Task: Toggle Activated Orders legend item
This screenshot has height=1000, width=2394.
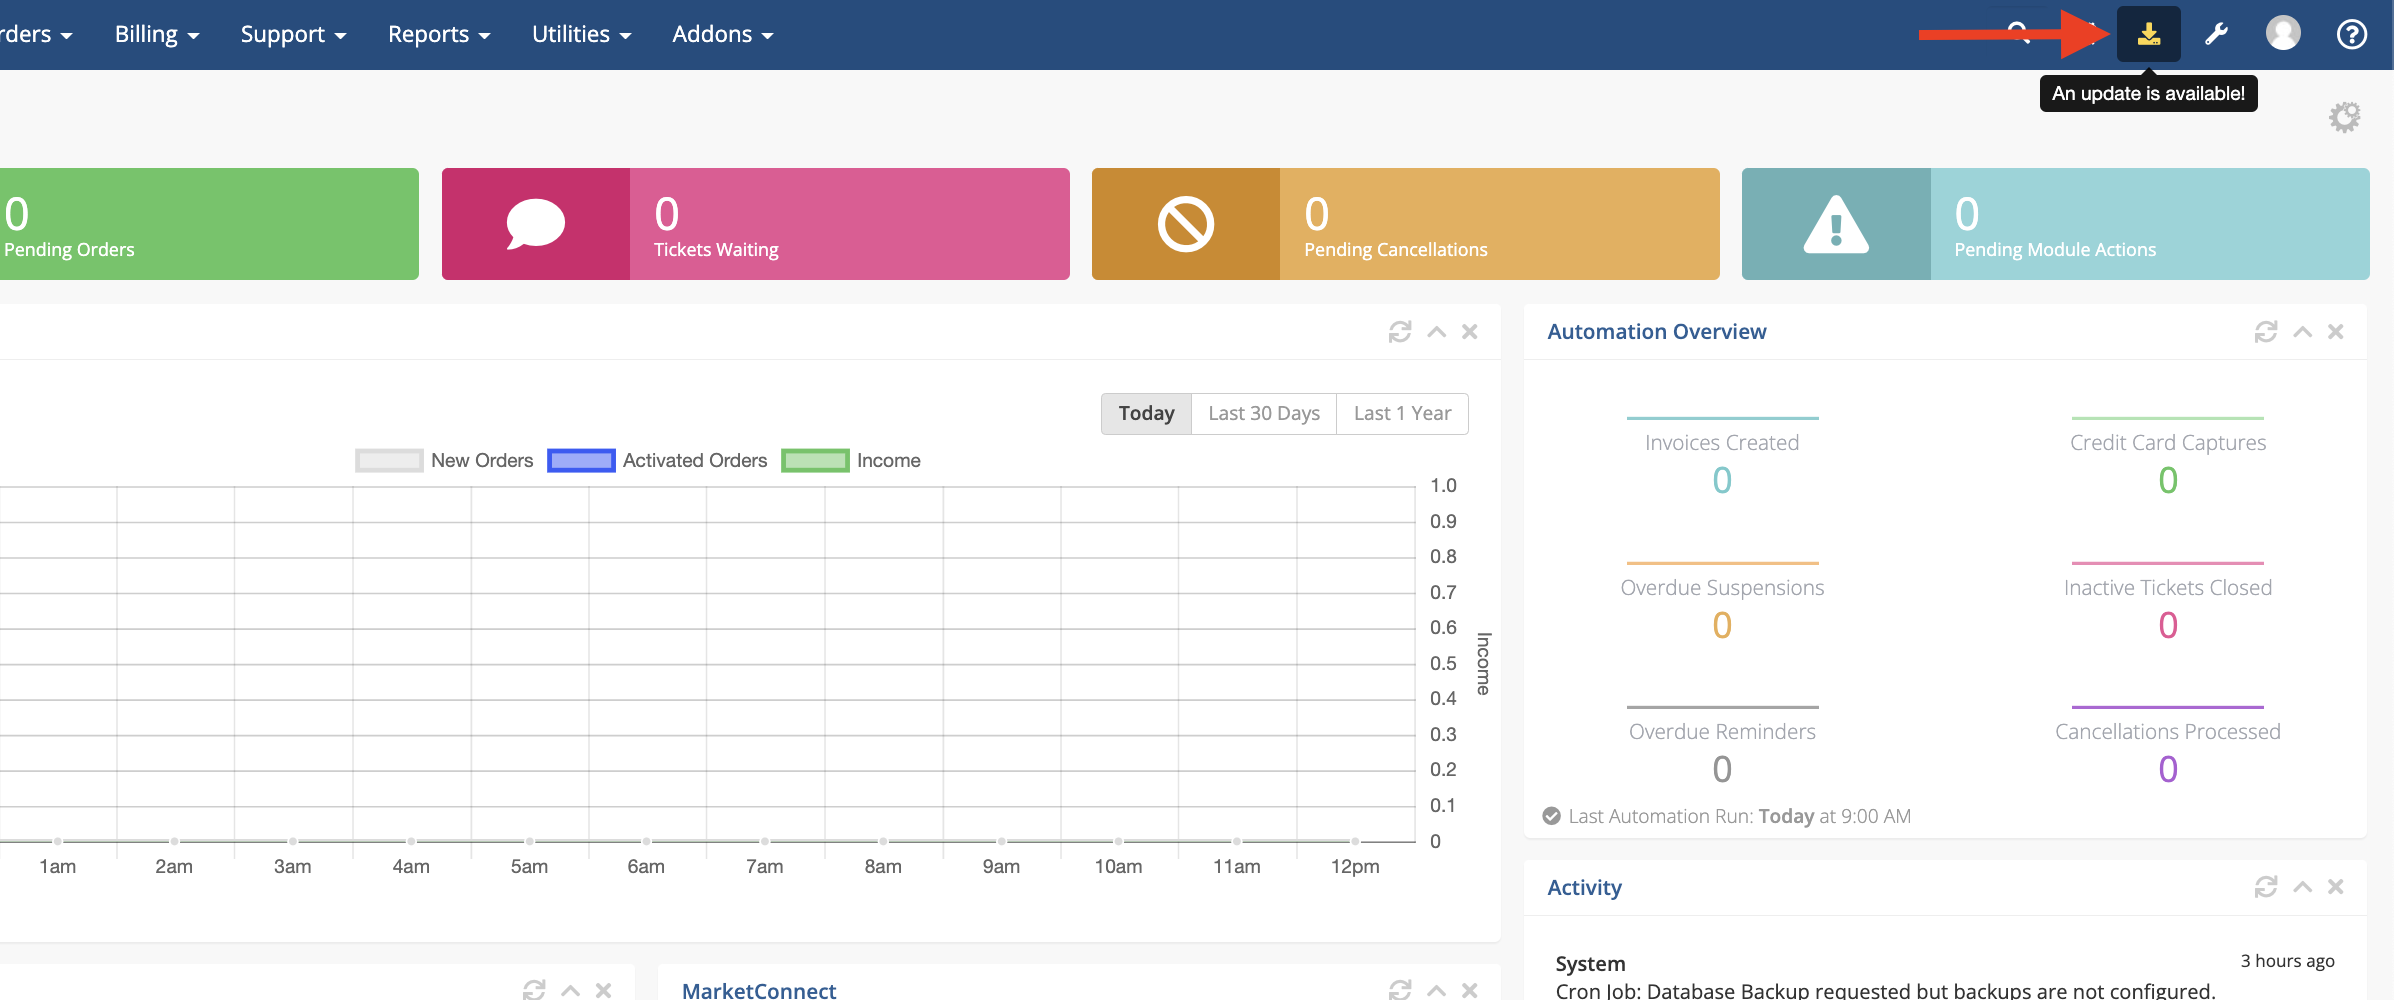Action: (658, 461)
